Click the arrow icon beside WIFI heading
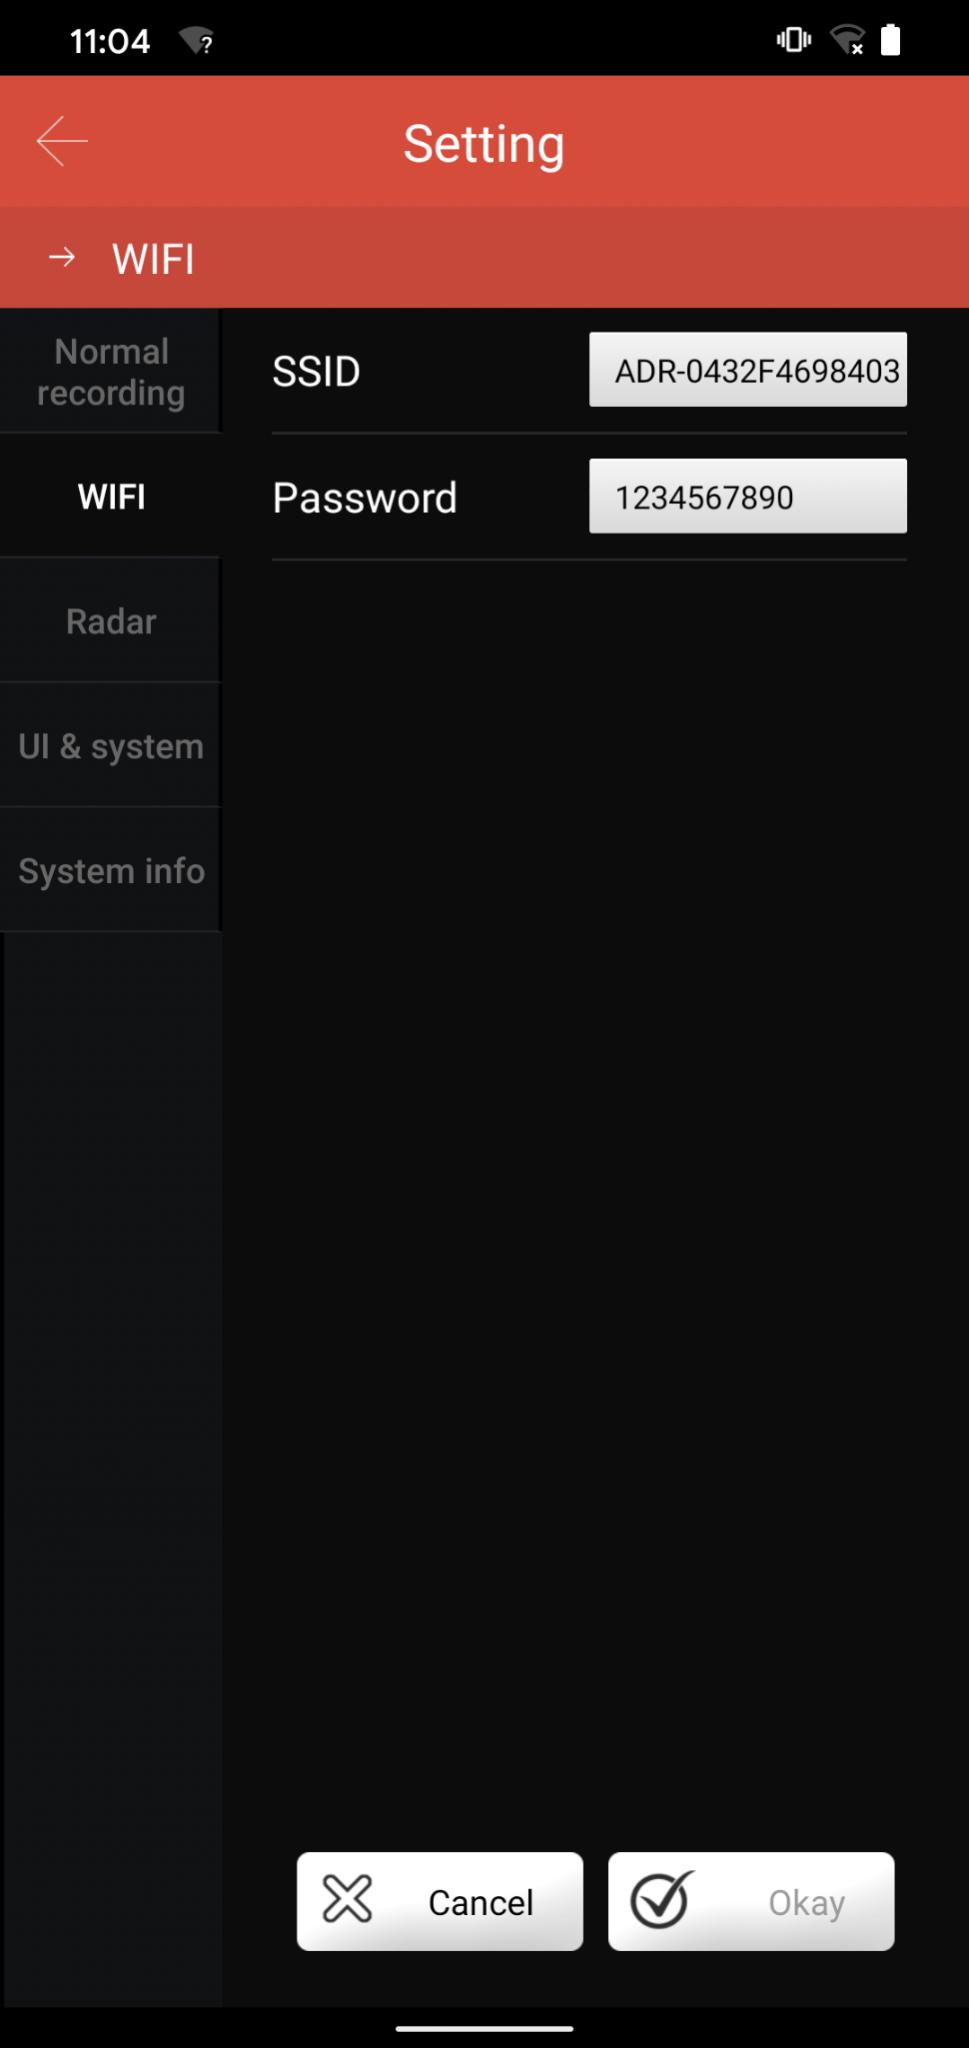The width and height of the screenshot is (969, 2048). pyautogui.click(x=62, y=258)
